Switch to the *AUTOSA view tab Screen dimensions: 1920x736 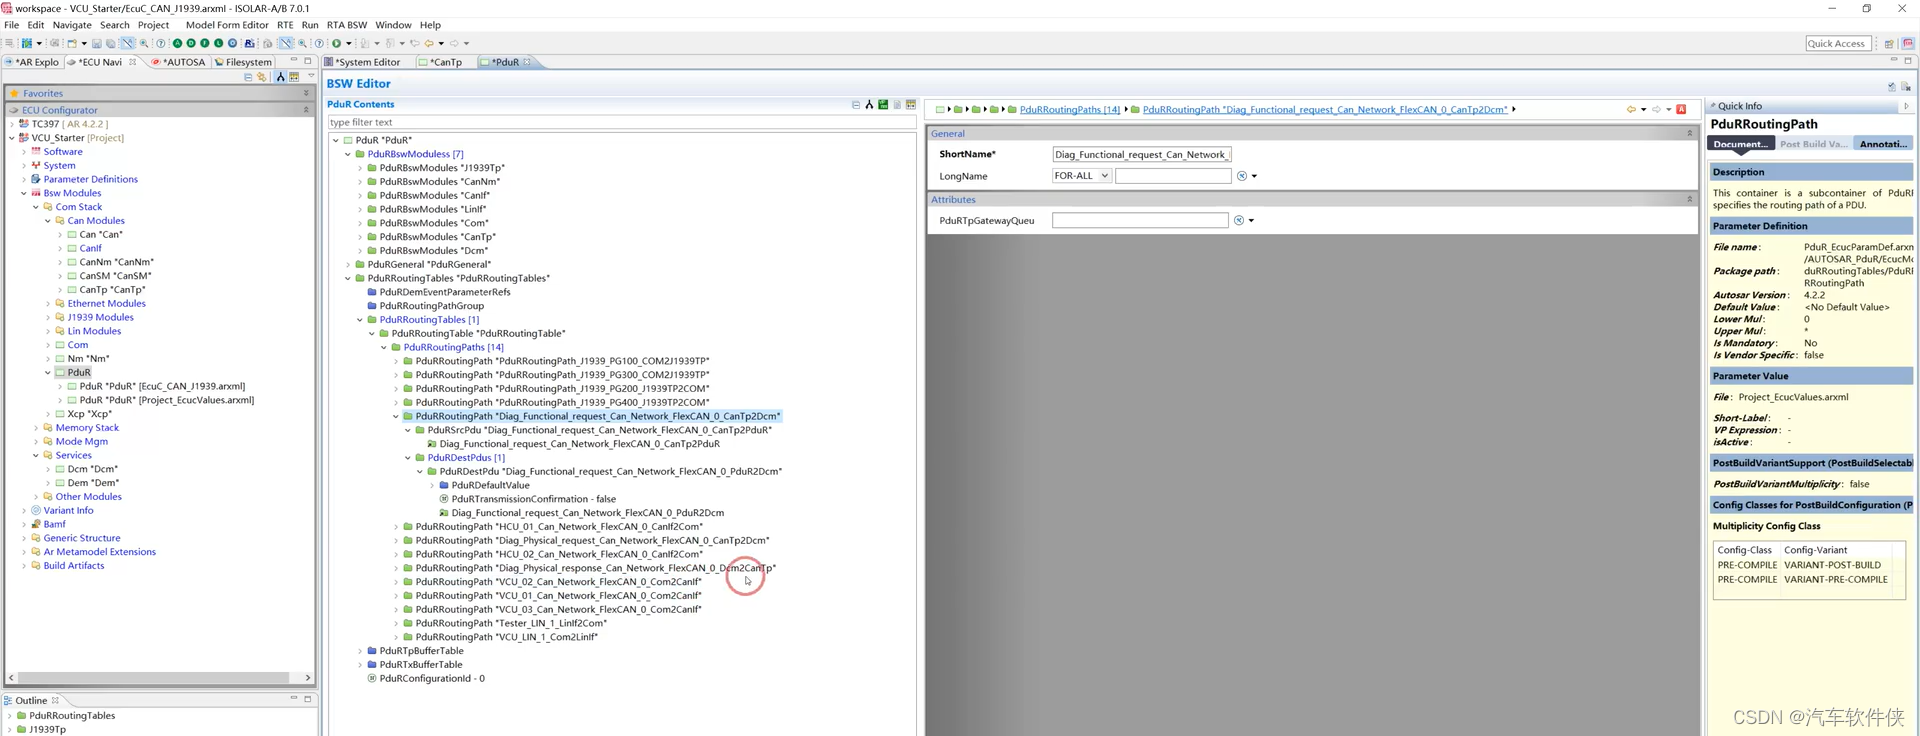(178, 62)
